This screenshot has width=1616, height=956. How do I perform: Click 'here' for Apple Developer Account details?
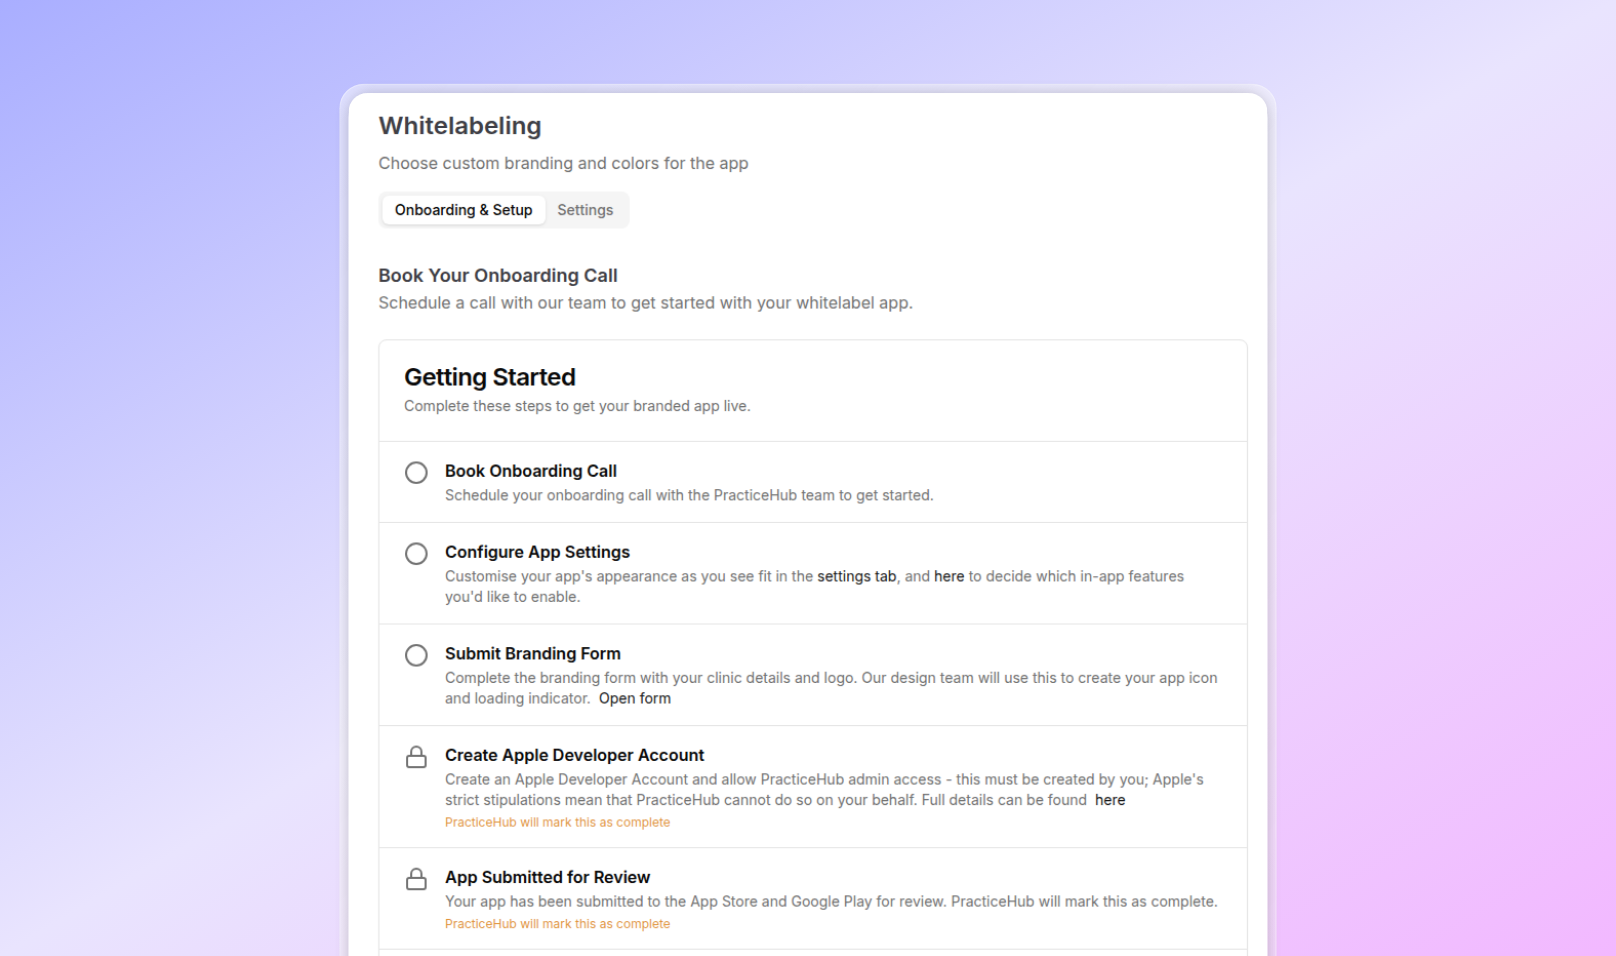click(1109, 800)
